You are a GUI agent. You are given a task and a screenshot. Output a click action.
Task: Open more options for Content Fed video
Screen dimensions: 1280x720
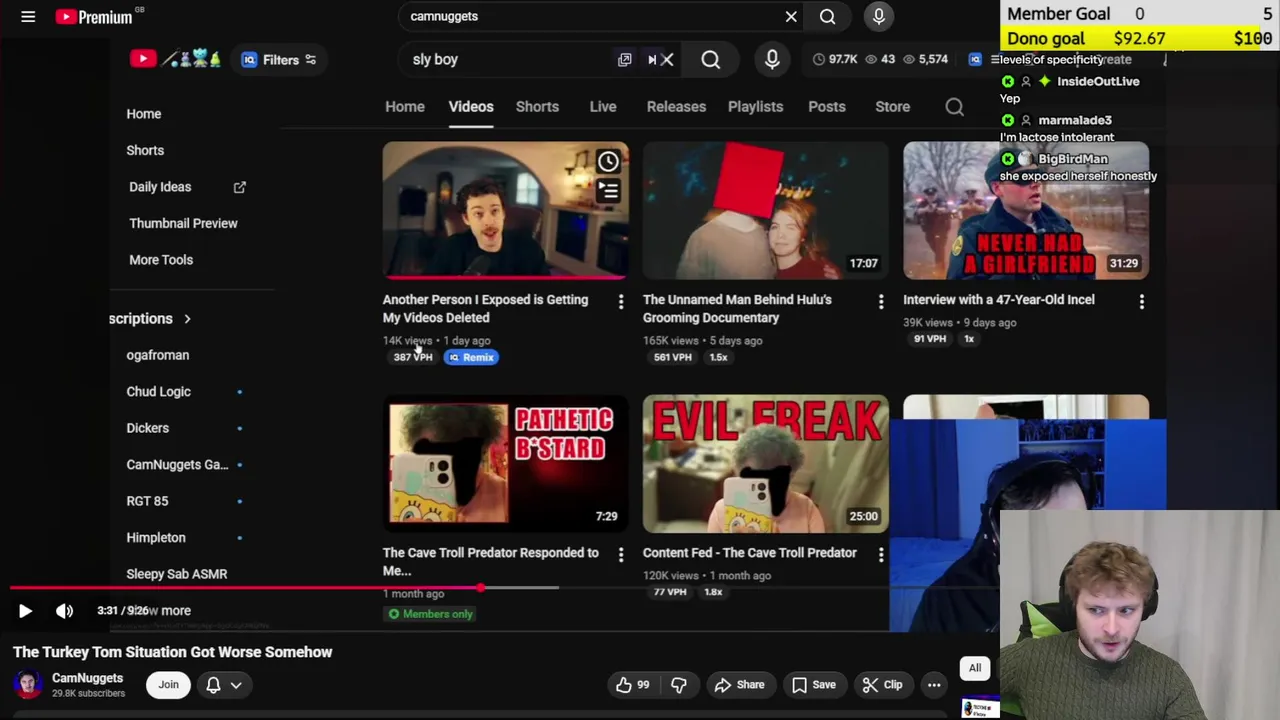[881, 554]
